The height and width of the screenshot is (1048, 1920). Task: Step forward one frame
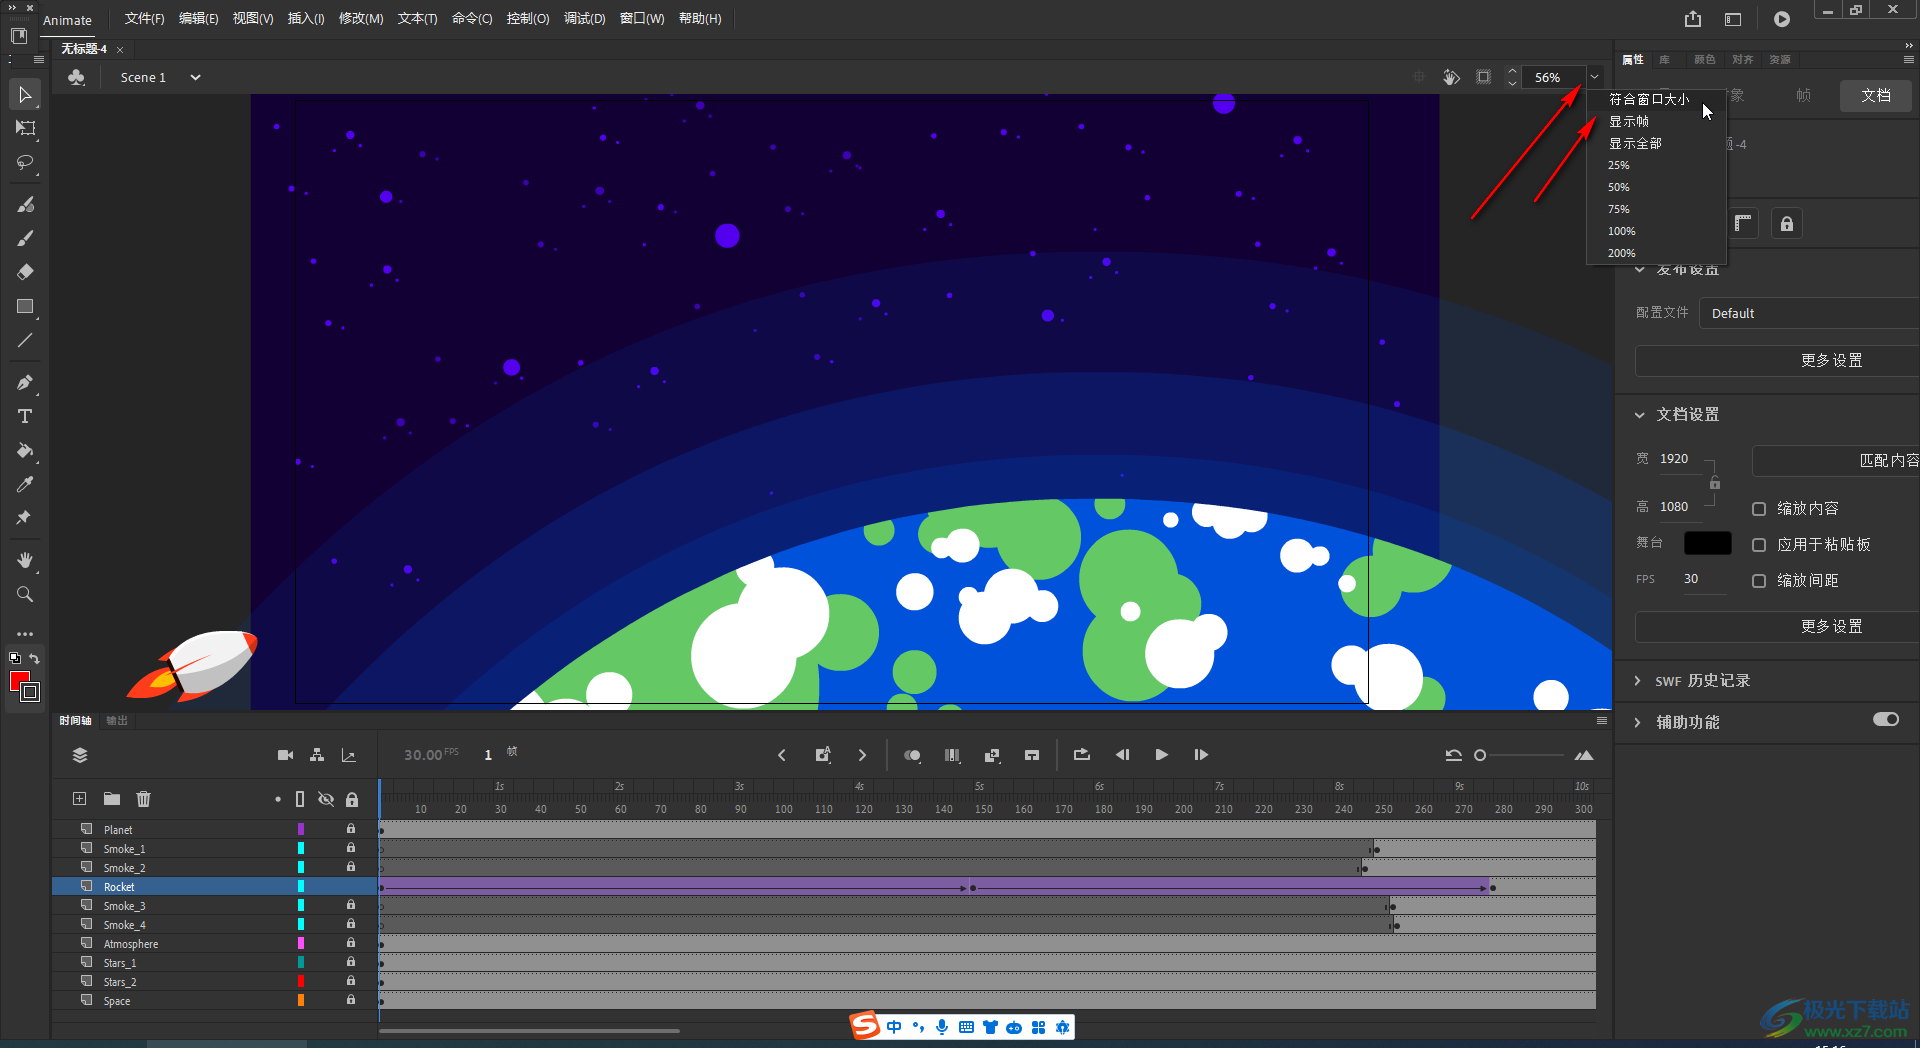click(1201, 755)
